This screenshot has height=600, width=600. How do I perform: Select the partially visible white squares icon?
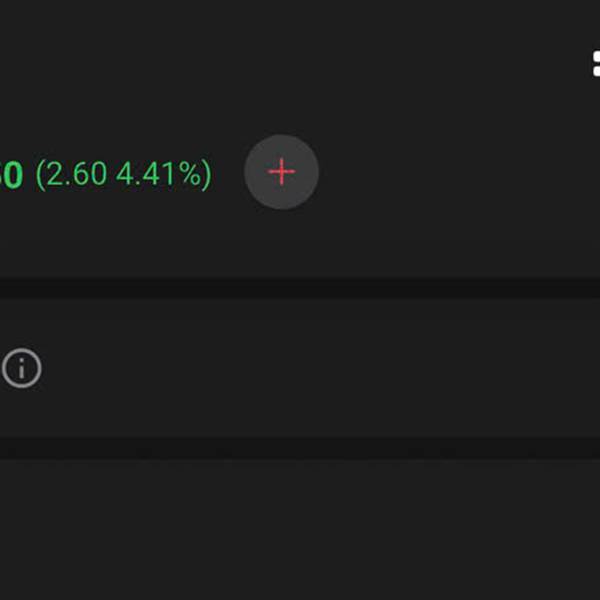tap(596, 64)
